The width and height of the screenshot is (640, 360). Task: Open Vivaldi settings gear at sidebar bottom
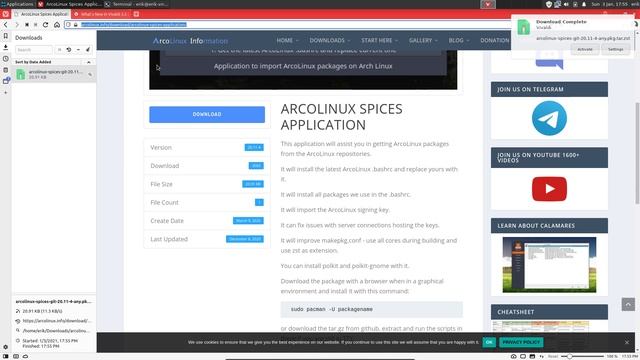pyautogui.click(x=6, y=347)
